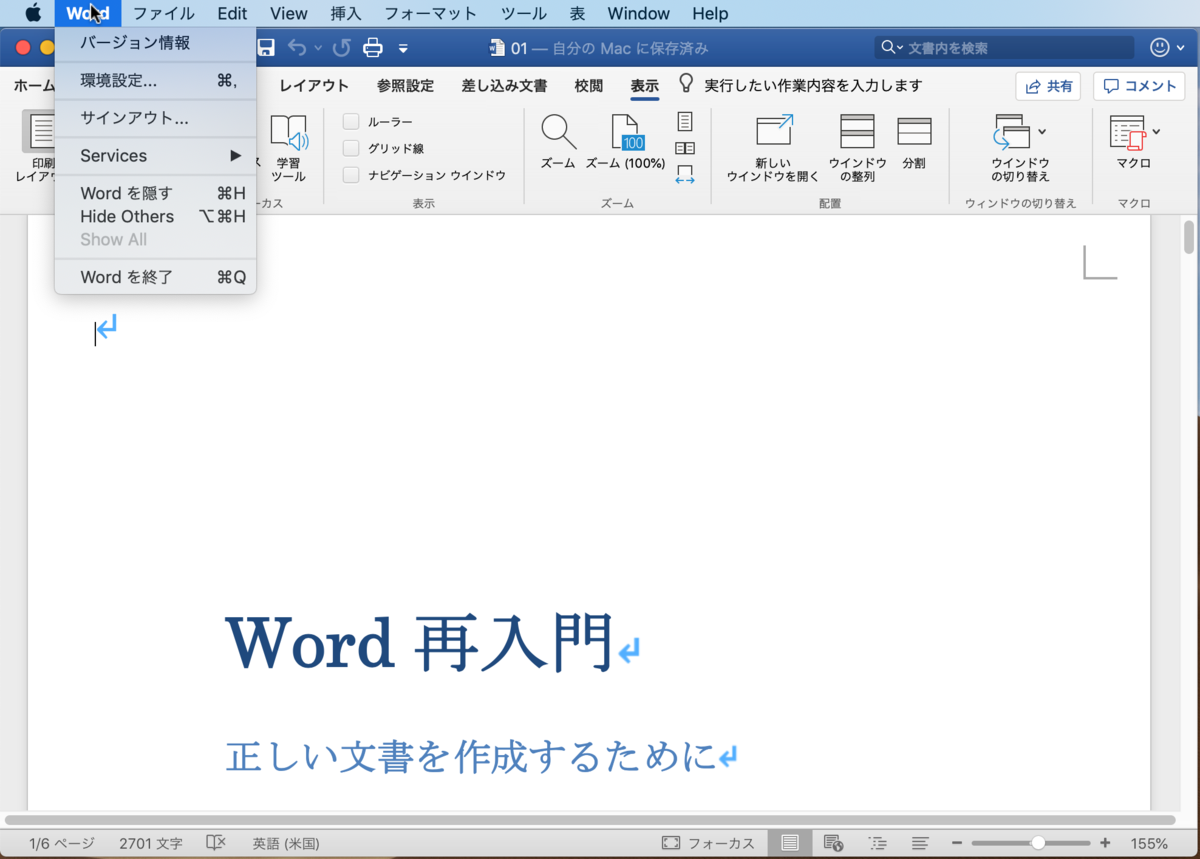The height and width of the screenshot is (859, 1200).
Task: Click the undo arrow icon
Action: (x=297, y=47)
